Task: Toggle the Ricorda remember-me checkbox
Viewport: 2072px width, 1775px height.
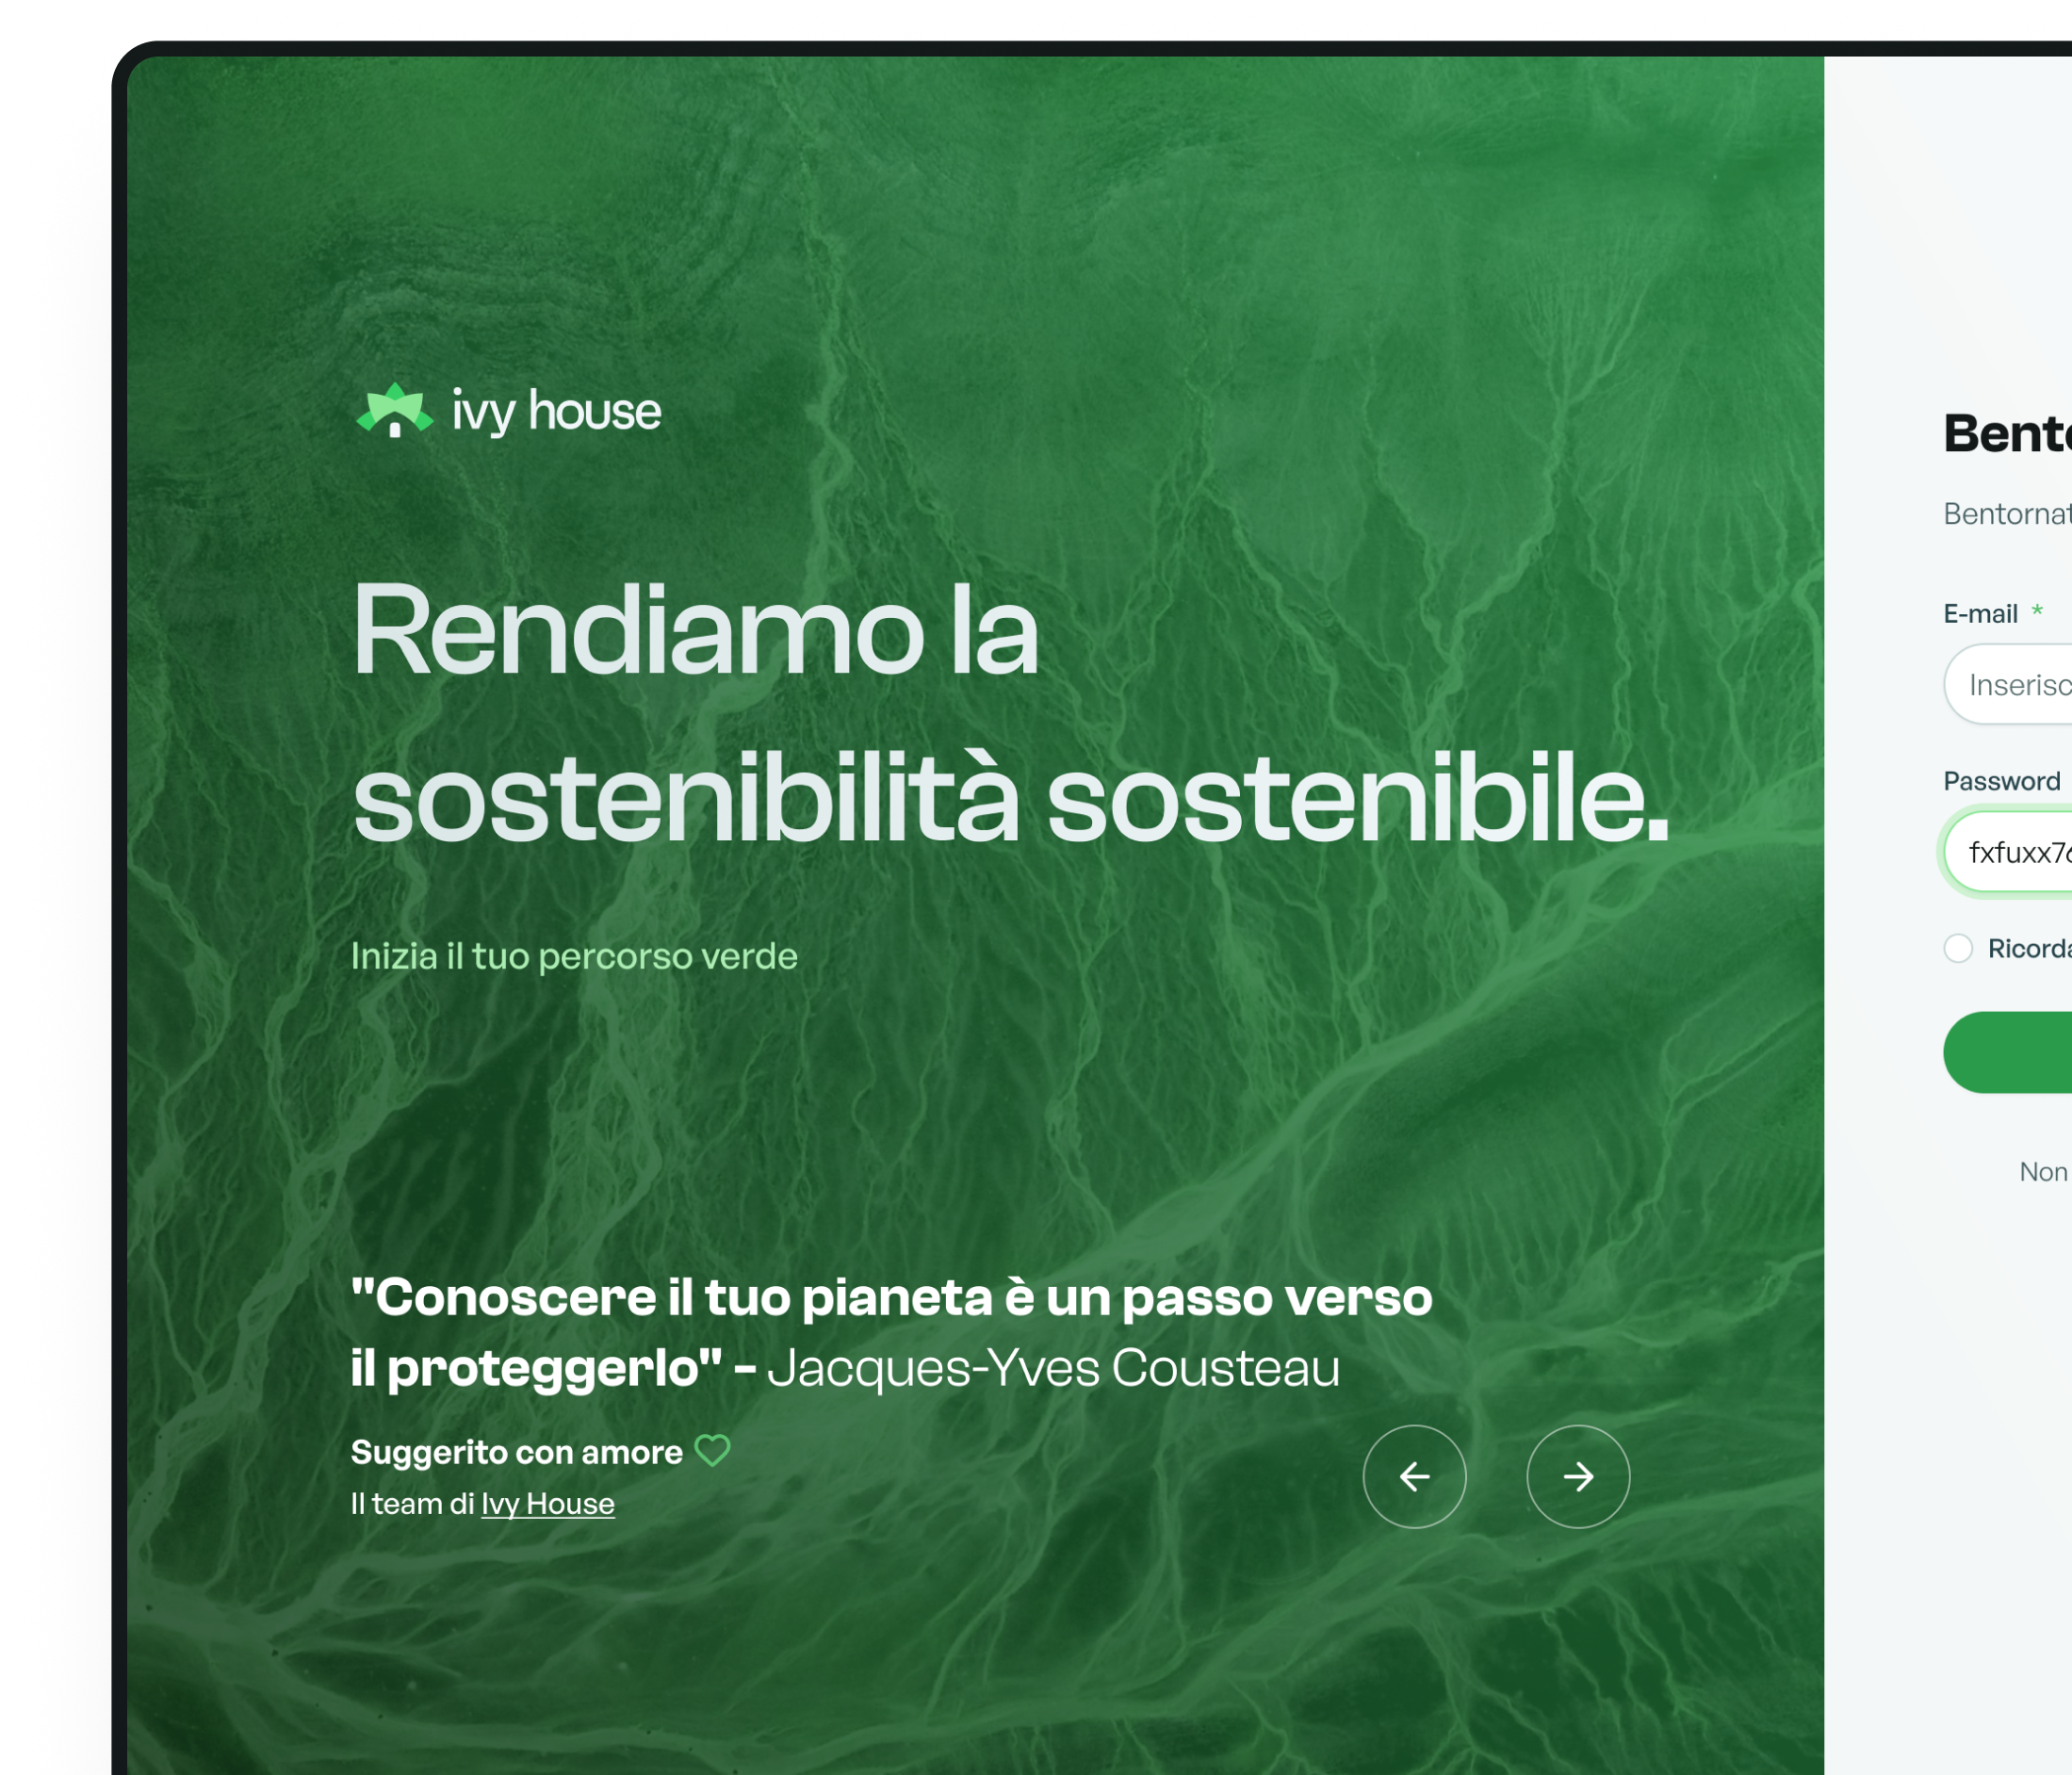Action: pos(1958,948)
